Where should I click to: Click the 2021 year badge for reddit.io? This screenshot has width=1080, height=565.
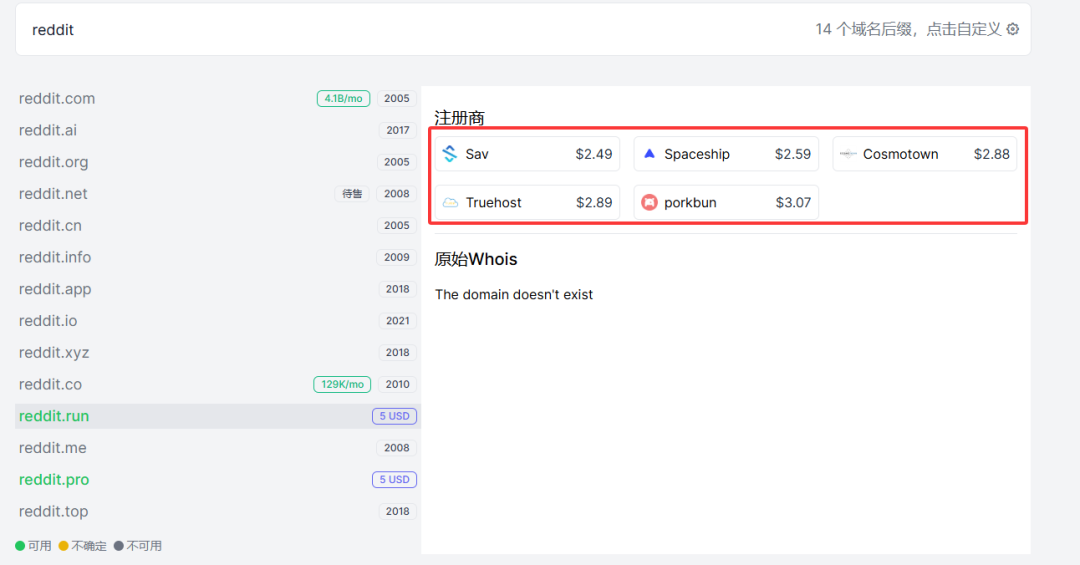397,320
